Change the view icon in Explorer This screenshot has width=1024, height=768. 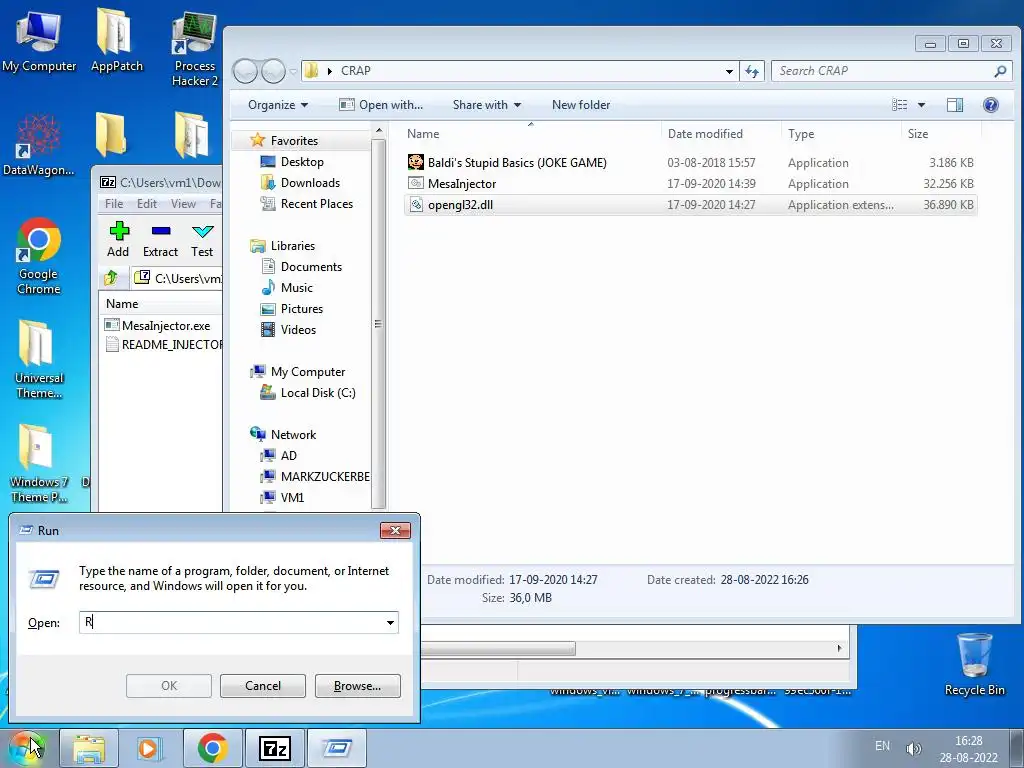[x=900, y=104]
